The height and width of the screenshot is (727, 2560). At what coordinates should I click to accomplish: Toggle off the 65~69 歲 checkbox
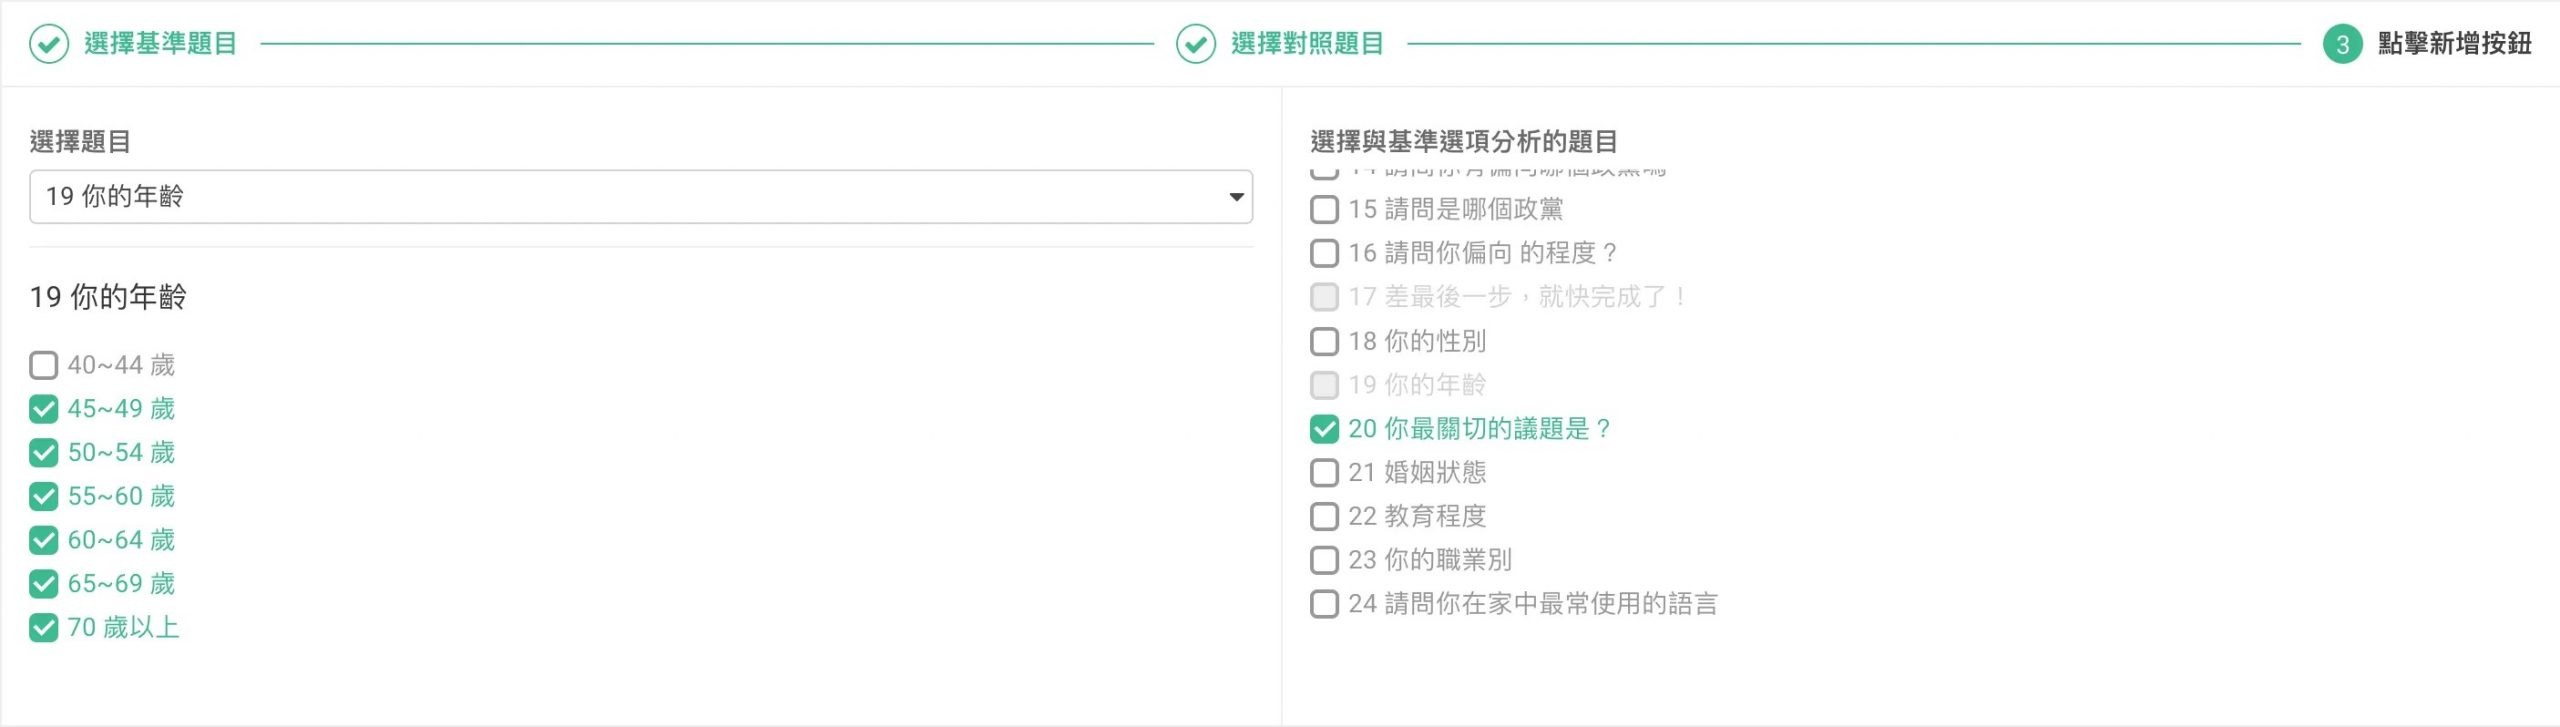click(x=44, y=584)
